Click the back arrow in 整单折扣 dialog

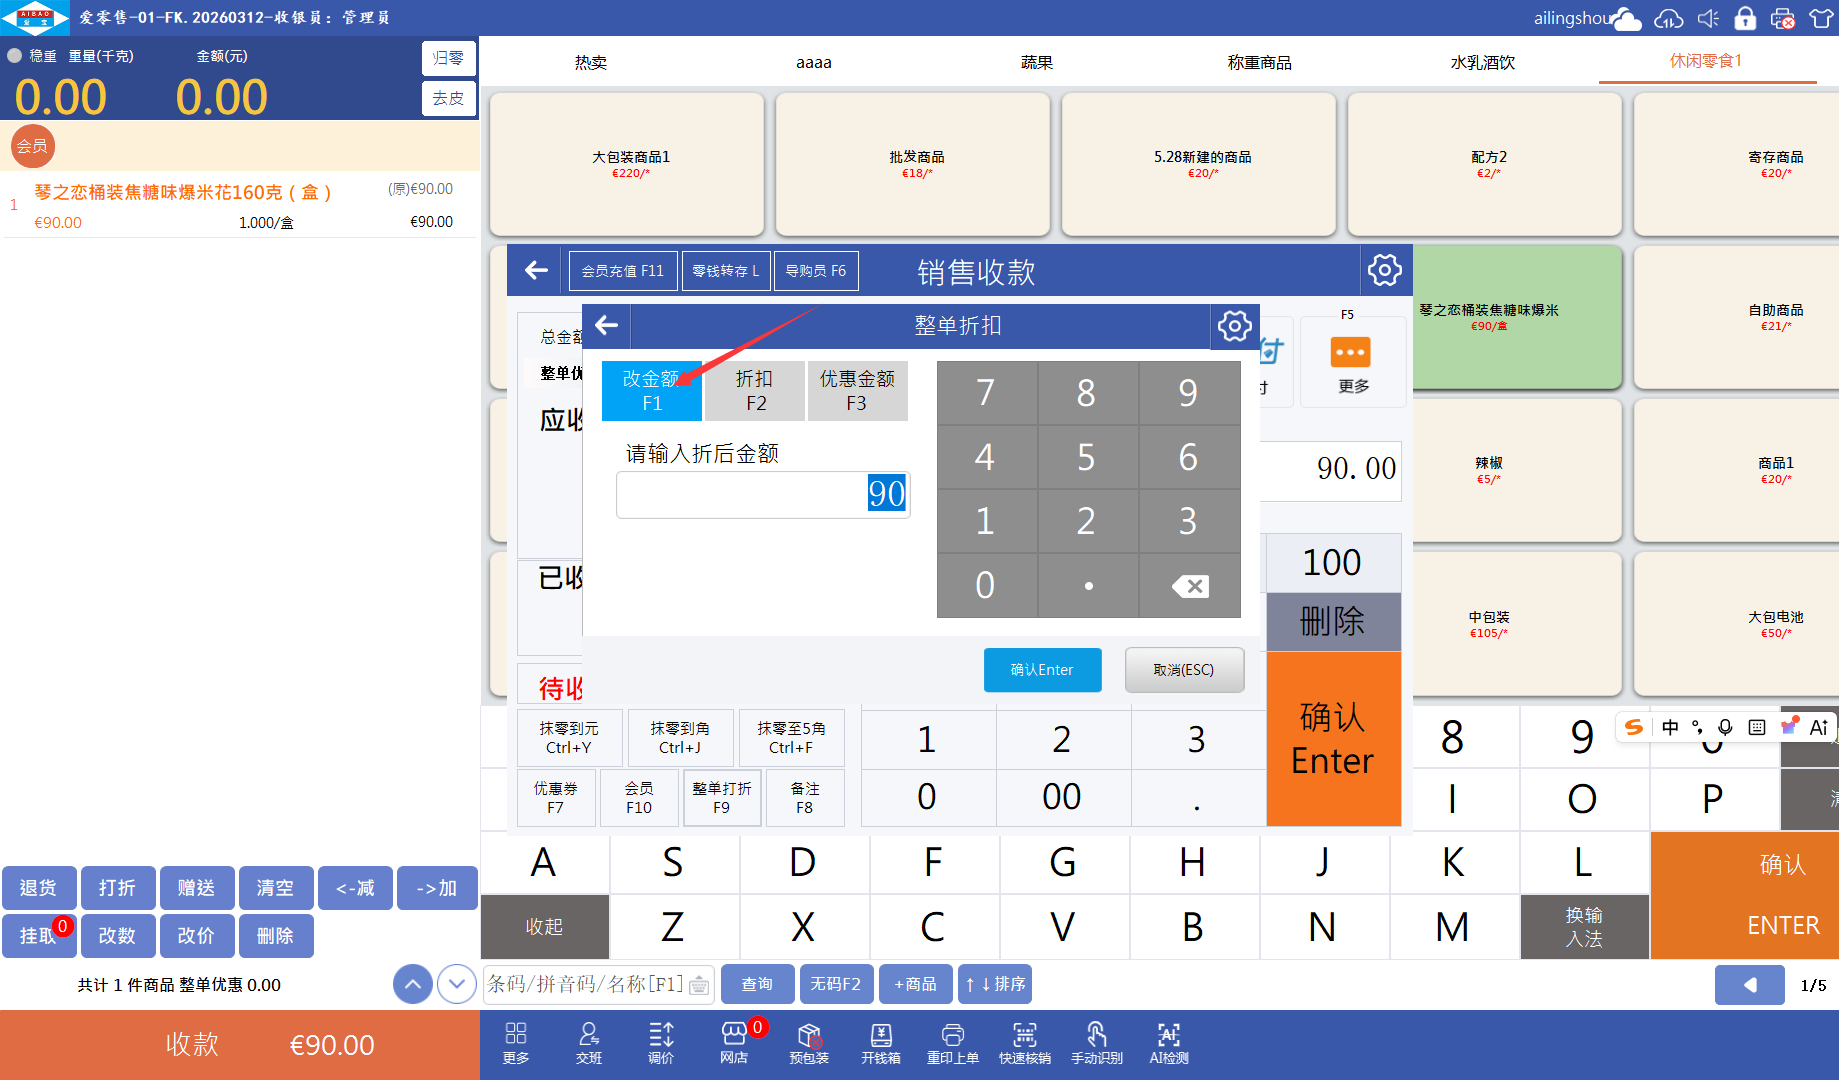(606, 326)
